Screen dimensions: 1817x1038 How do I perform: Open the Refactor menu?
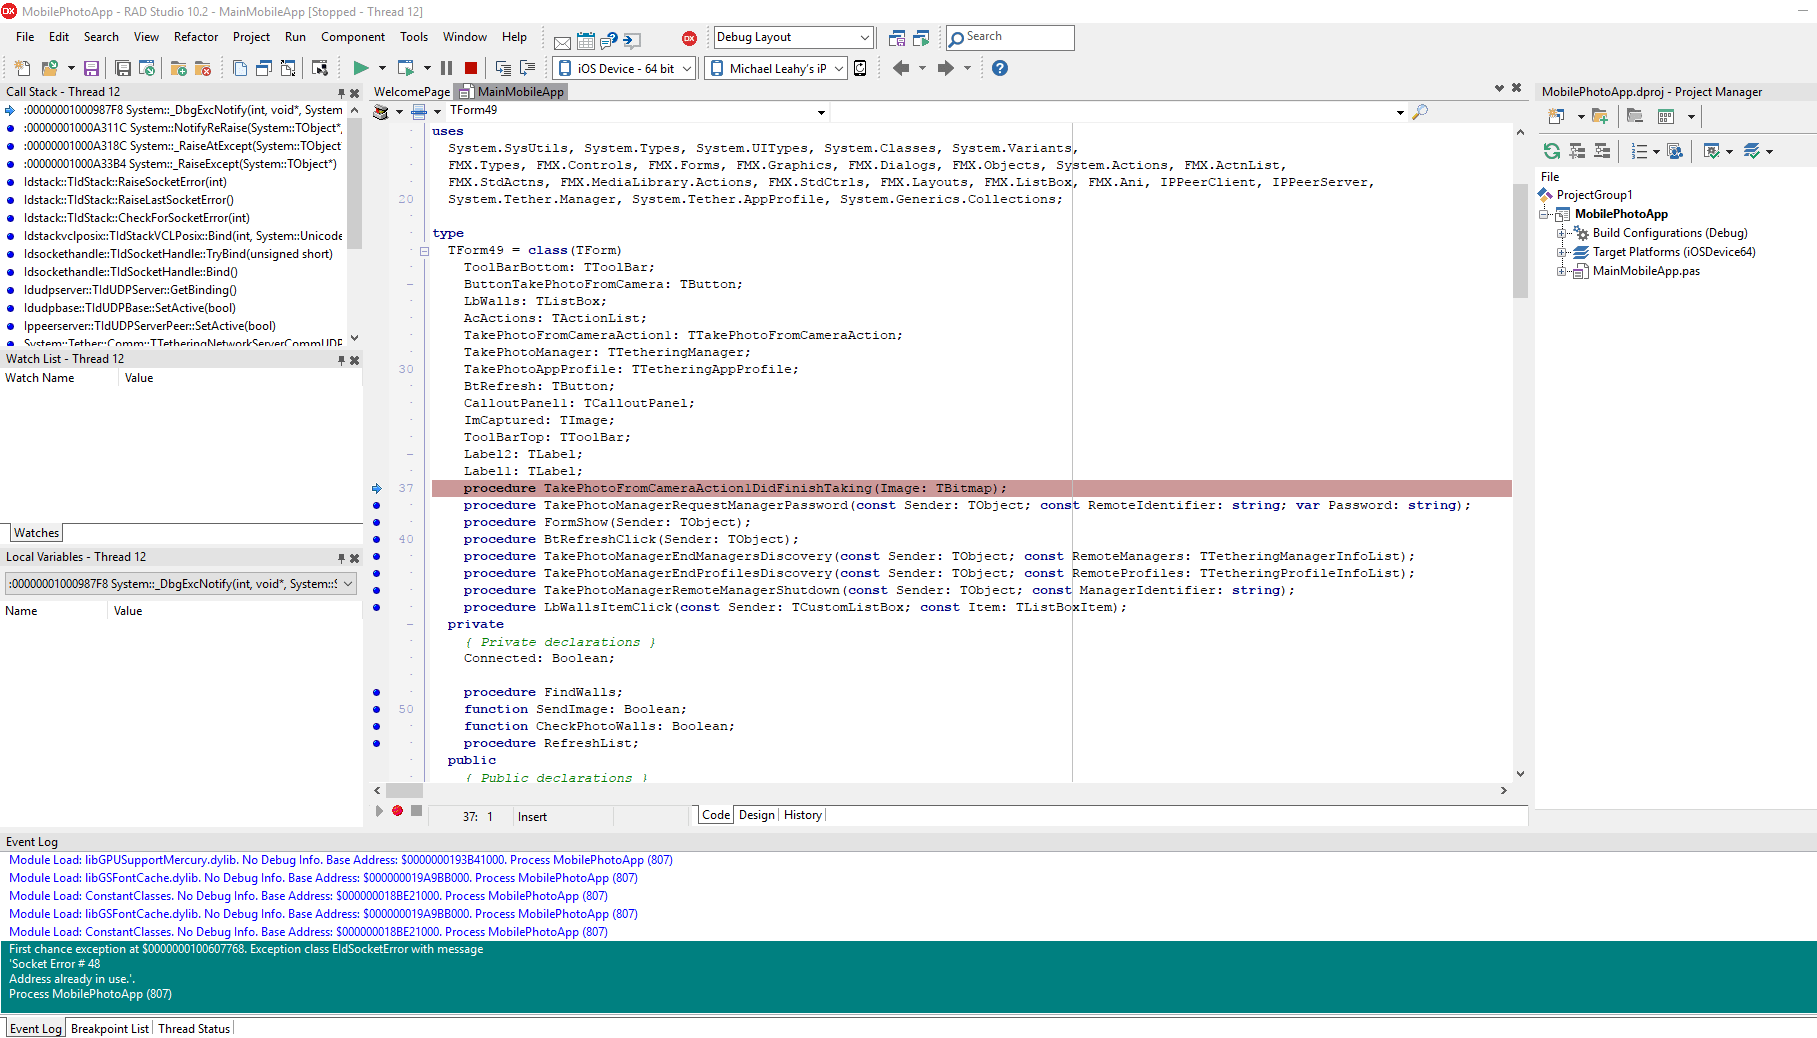(195, 37)
